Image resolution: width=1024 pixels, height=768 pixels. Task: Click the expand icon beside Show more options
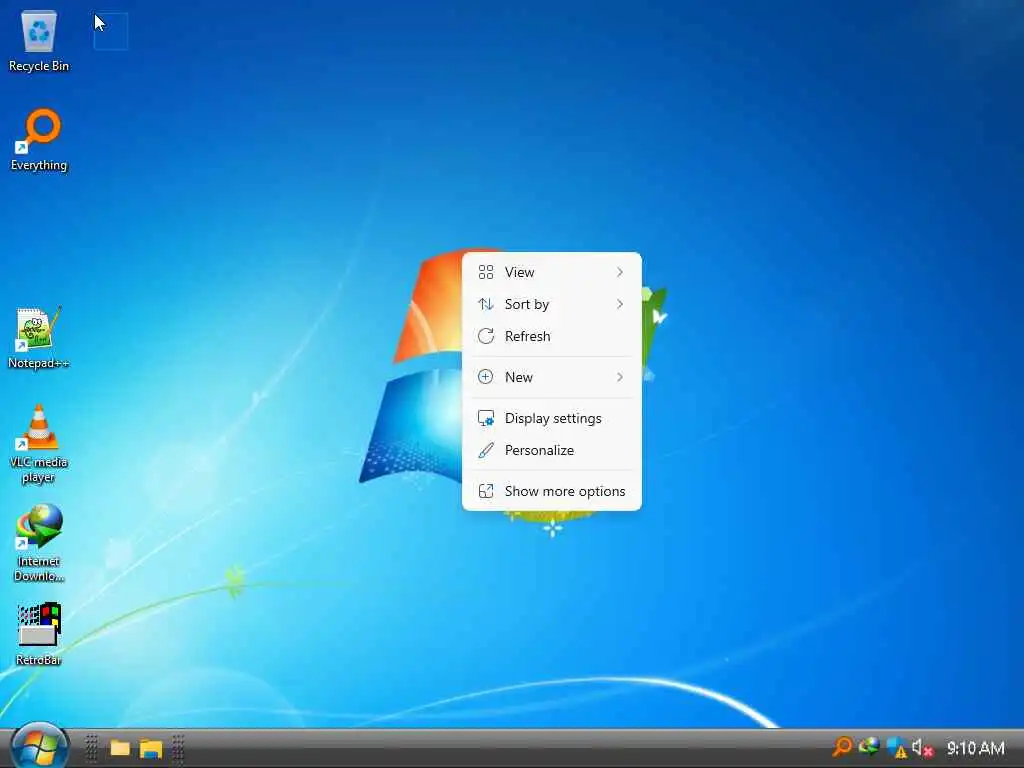[x=486, y=492]
